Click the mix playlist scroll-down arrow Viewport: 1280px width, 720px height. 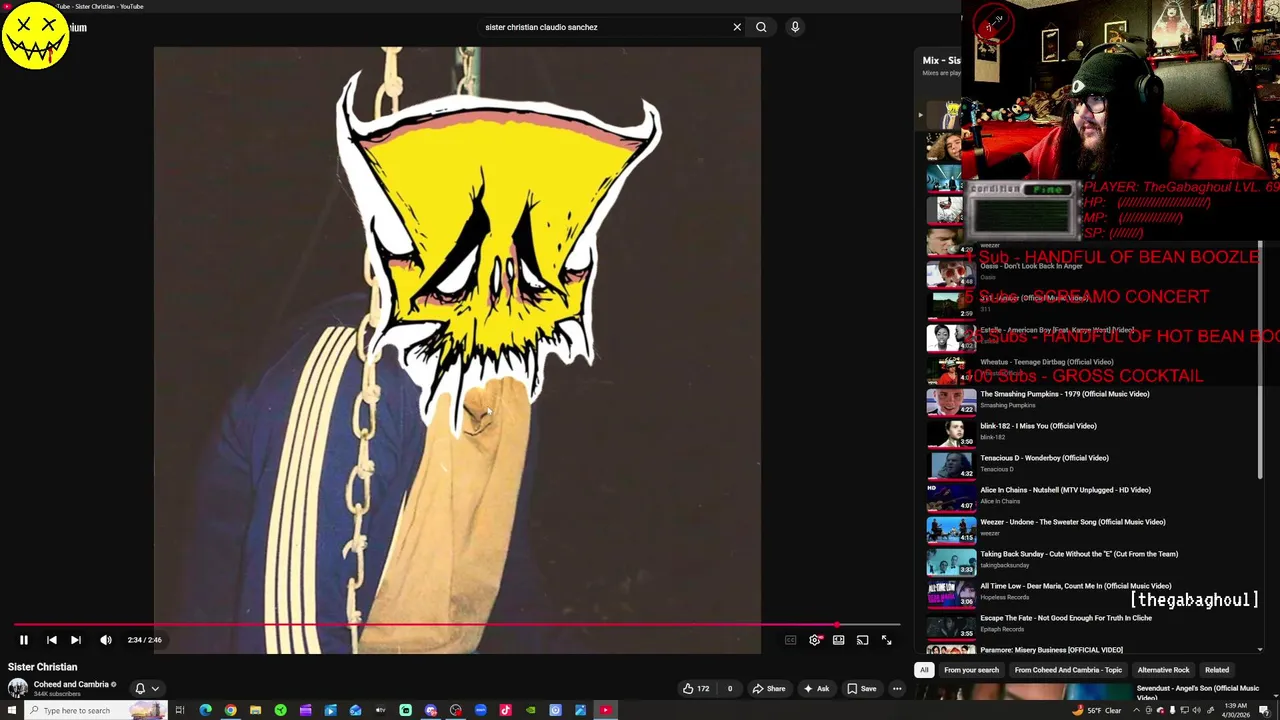click(1260, 650)
